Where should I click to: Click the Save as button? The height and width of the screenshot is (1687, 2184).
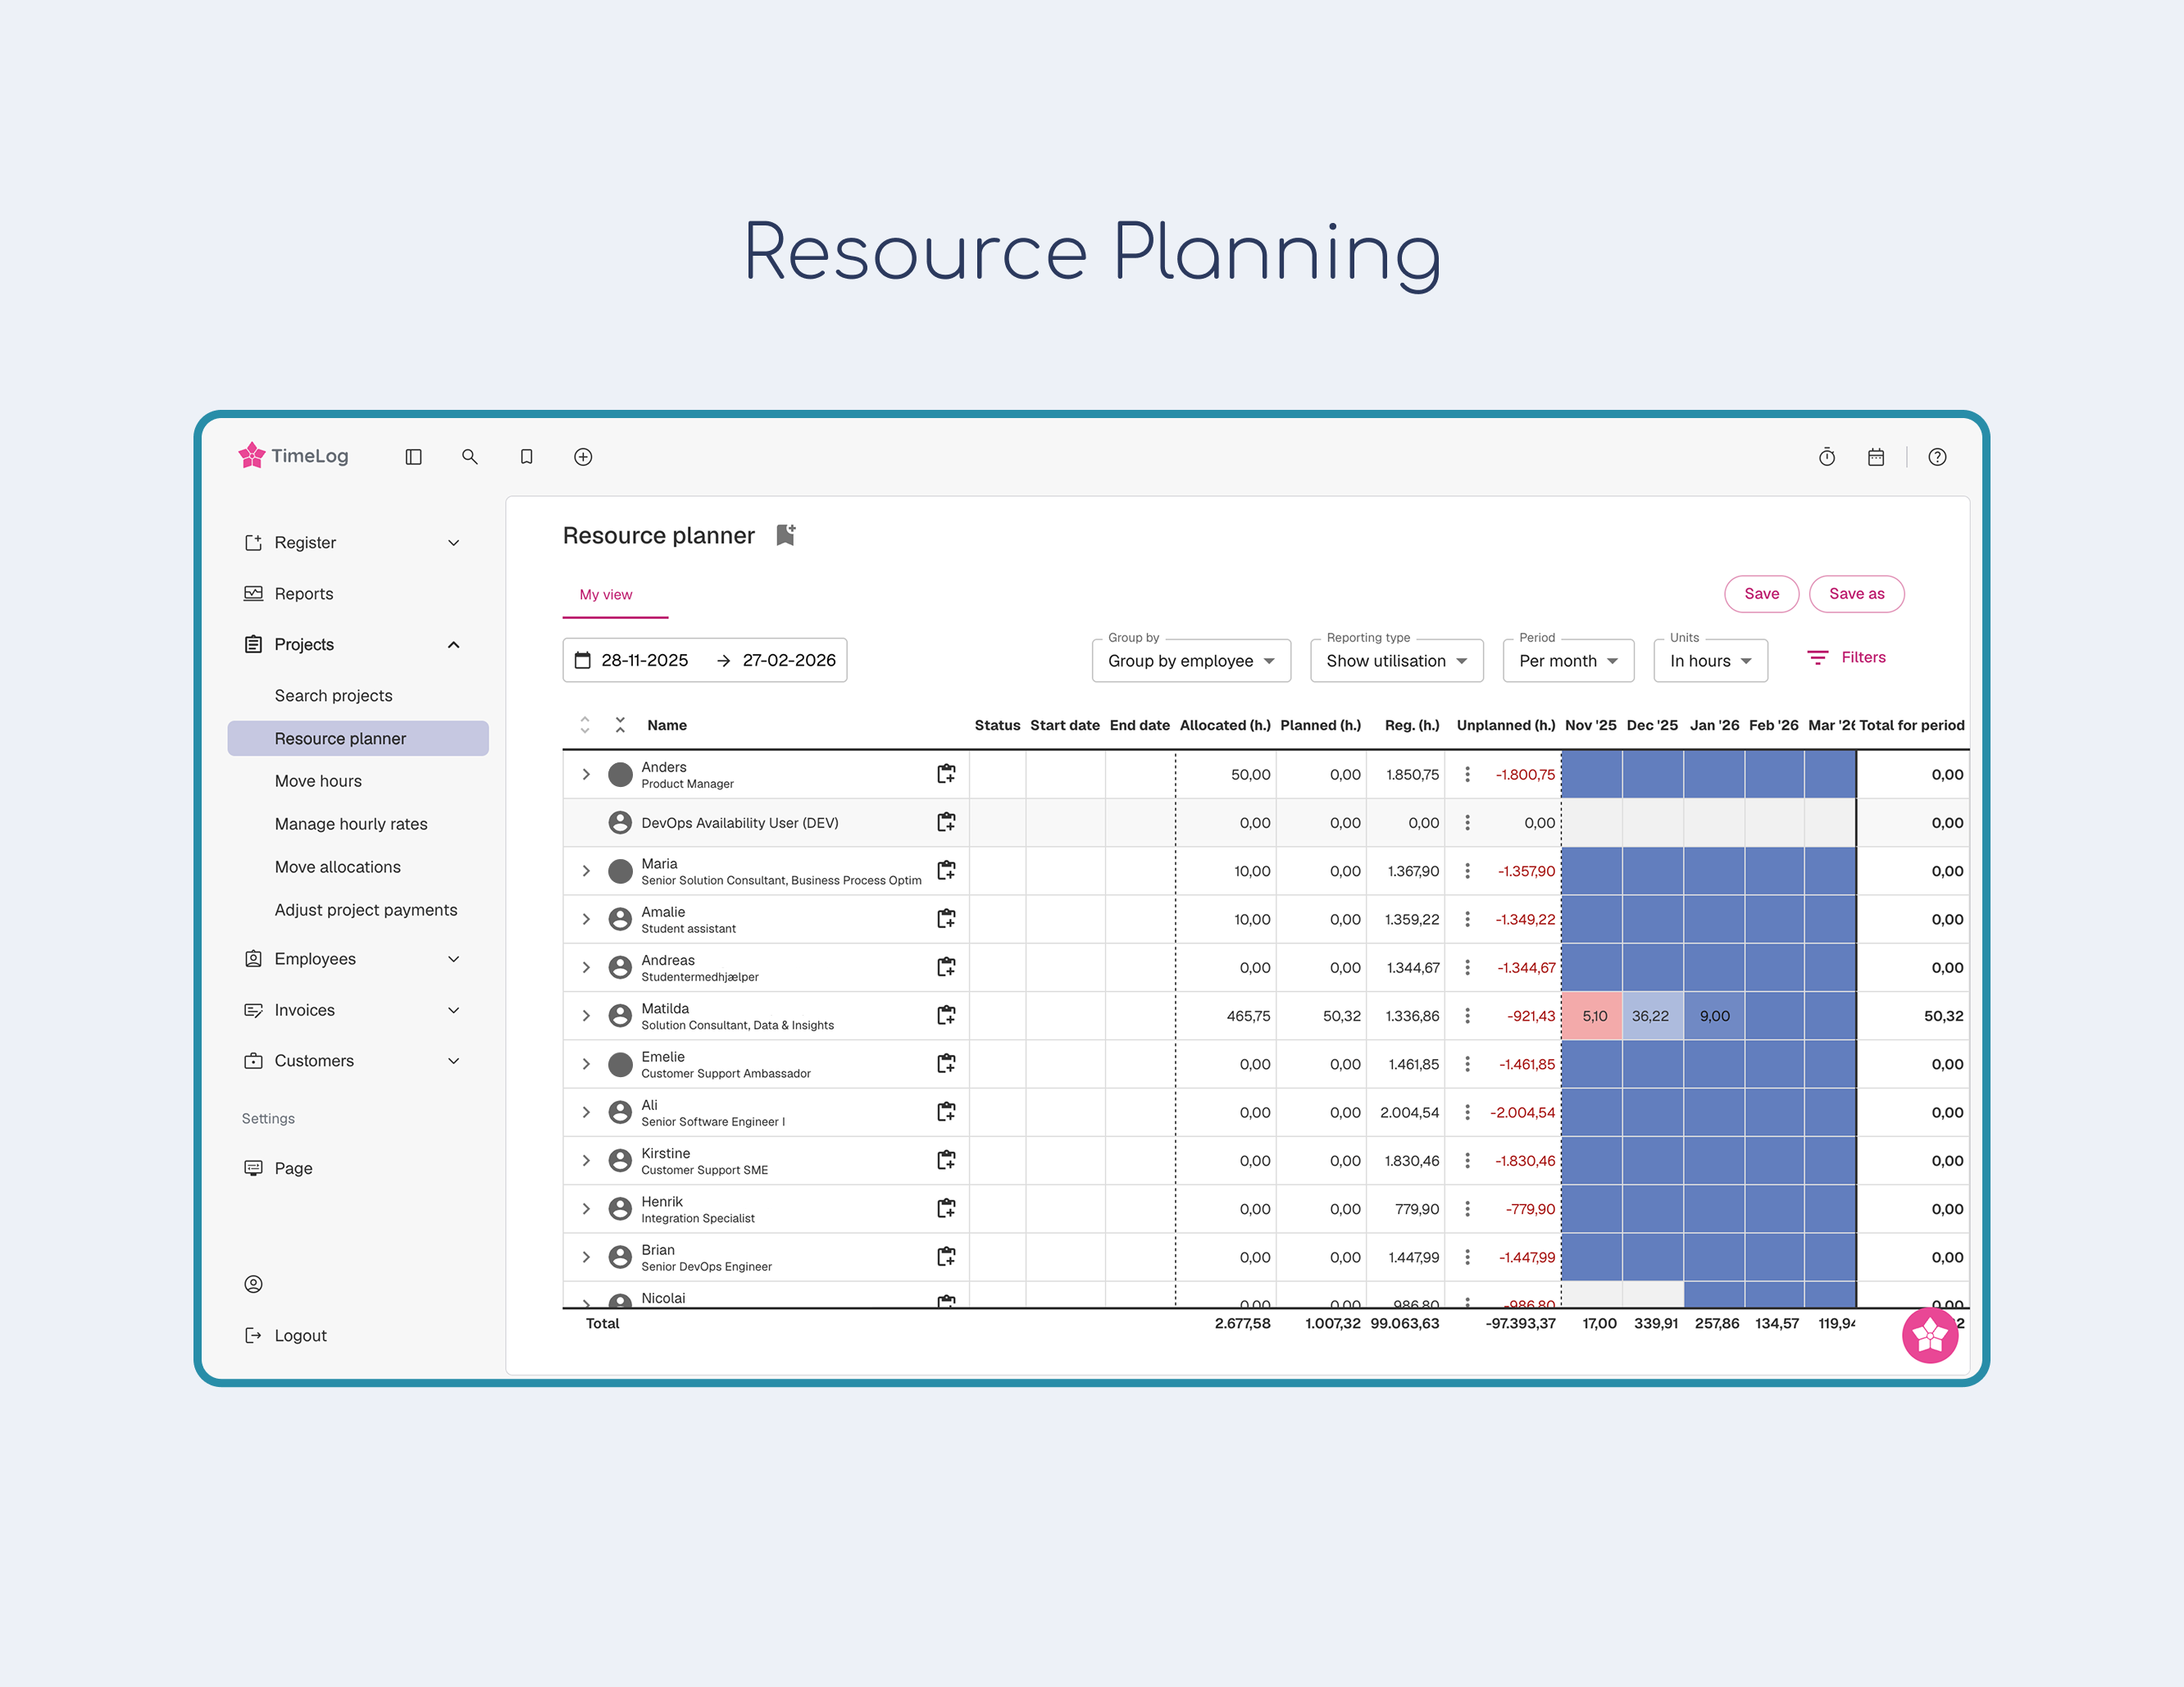point(1856,594)
